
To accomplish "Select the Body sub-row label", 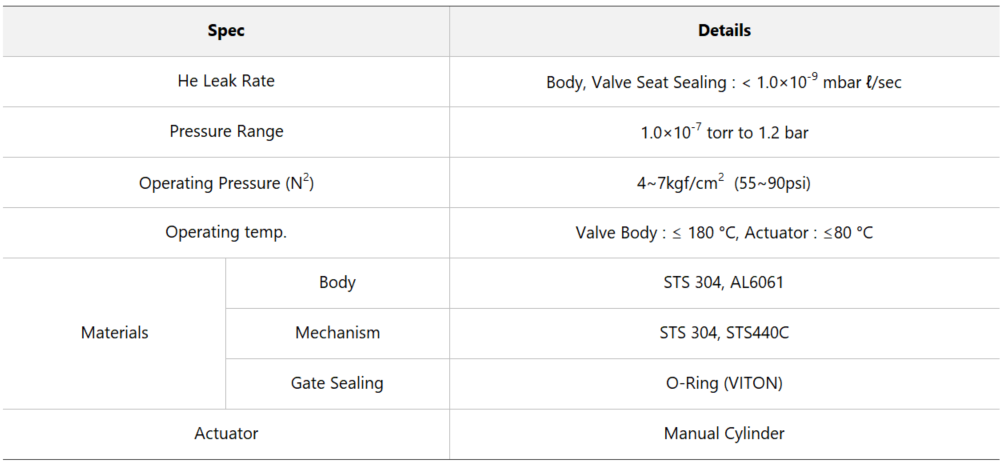I will (x=337, y=282).
